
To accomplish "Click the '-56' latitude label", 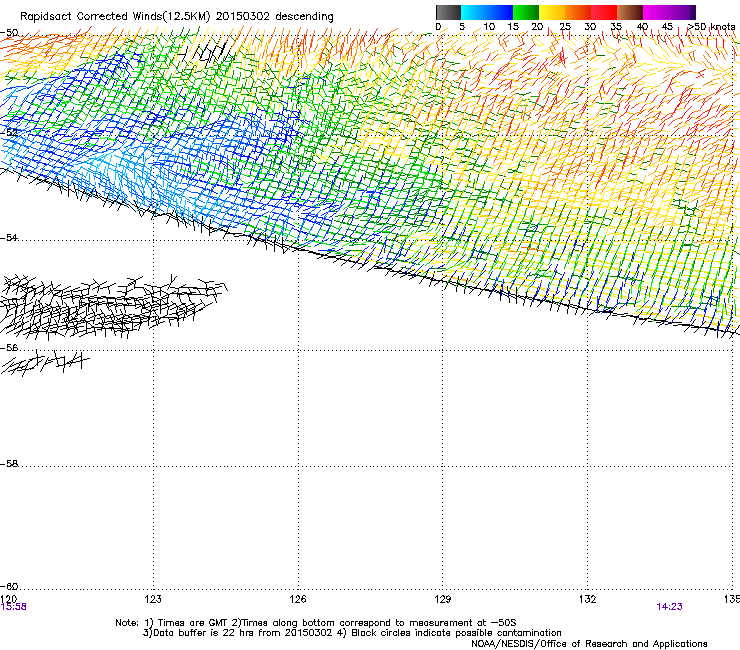I will coord(9,347).
